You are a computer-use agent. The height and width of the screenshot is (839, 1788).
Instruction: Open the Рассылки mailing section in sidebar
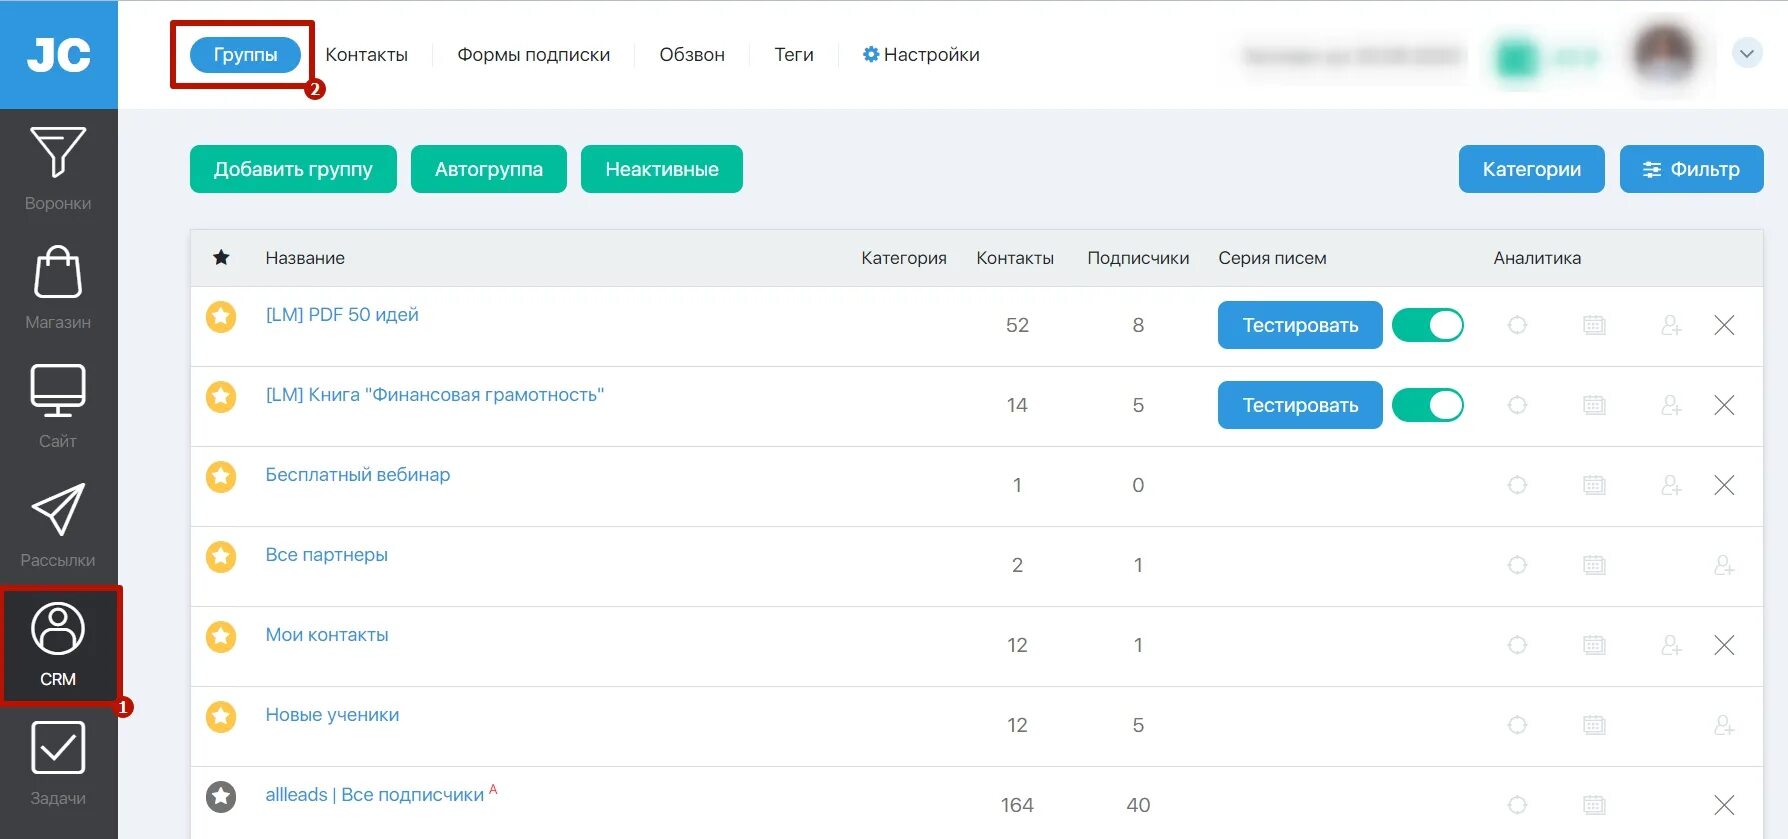(58, 525)
